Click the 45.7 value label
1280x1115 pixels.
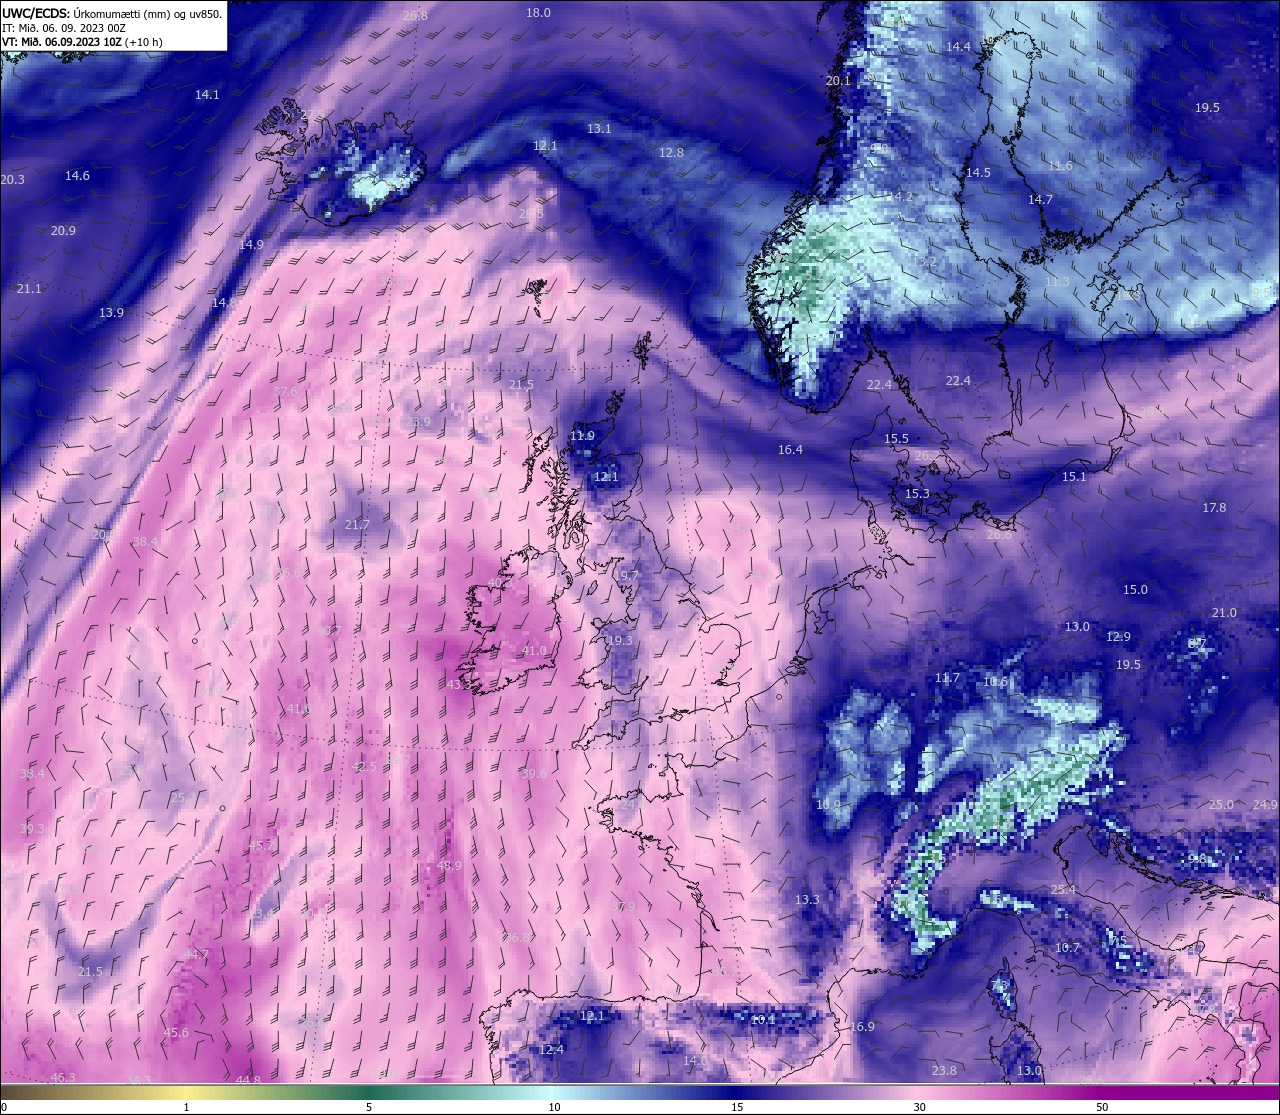(x=260, y=846)
